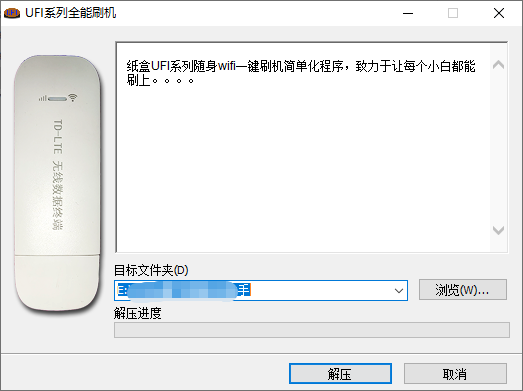Open the 浏览(W)... browse dialog
This screenshot has height=391, width=523.
pyautogui.click(x=463, y=290)
